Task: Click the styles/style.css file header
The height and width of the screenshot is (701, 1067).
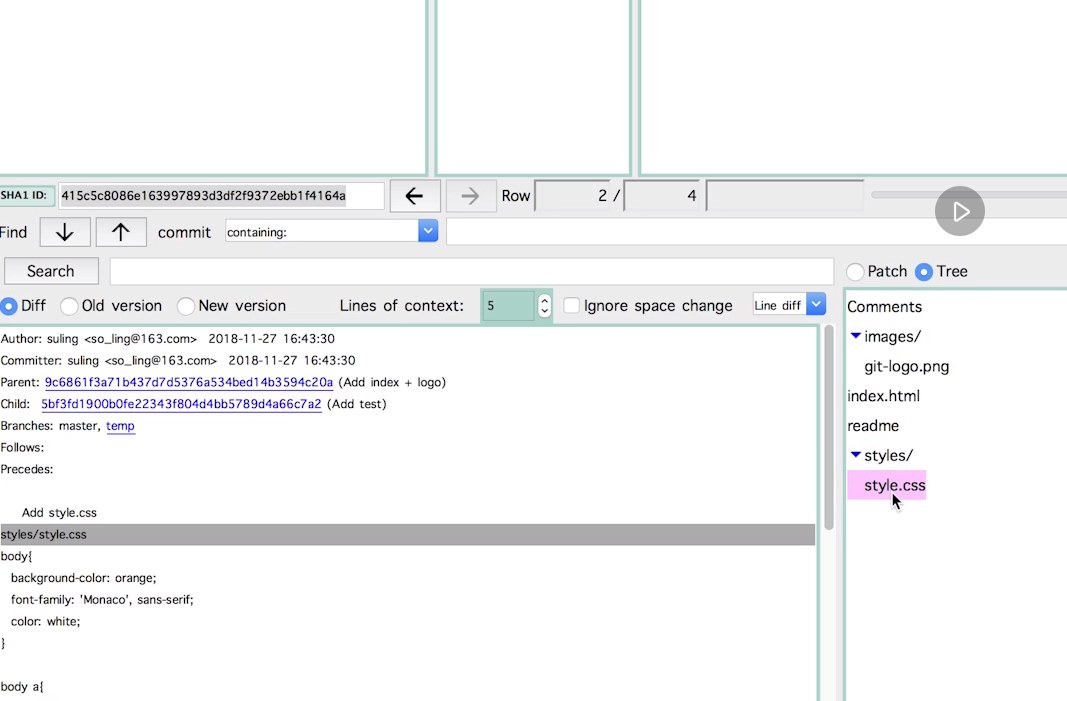Action: [408, 535]
